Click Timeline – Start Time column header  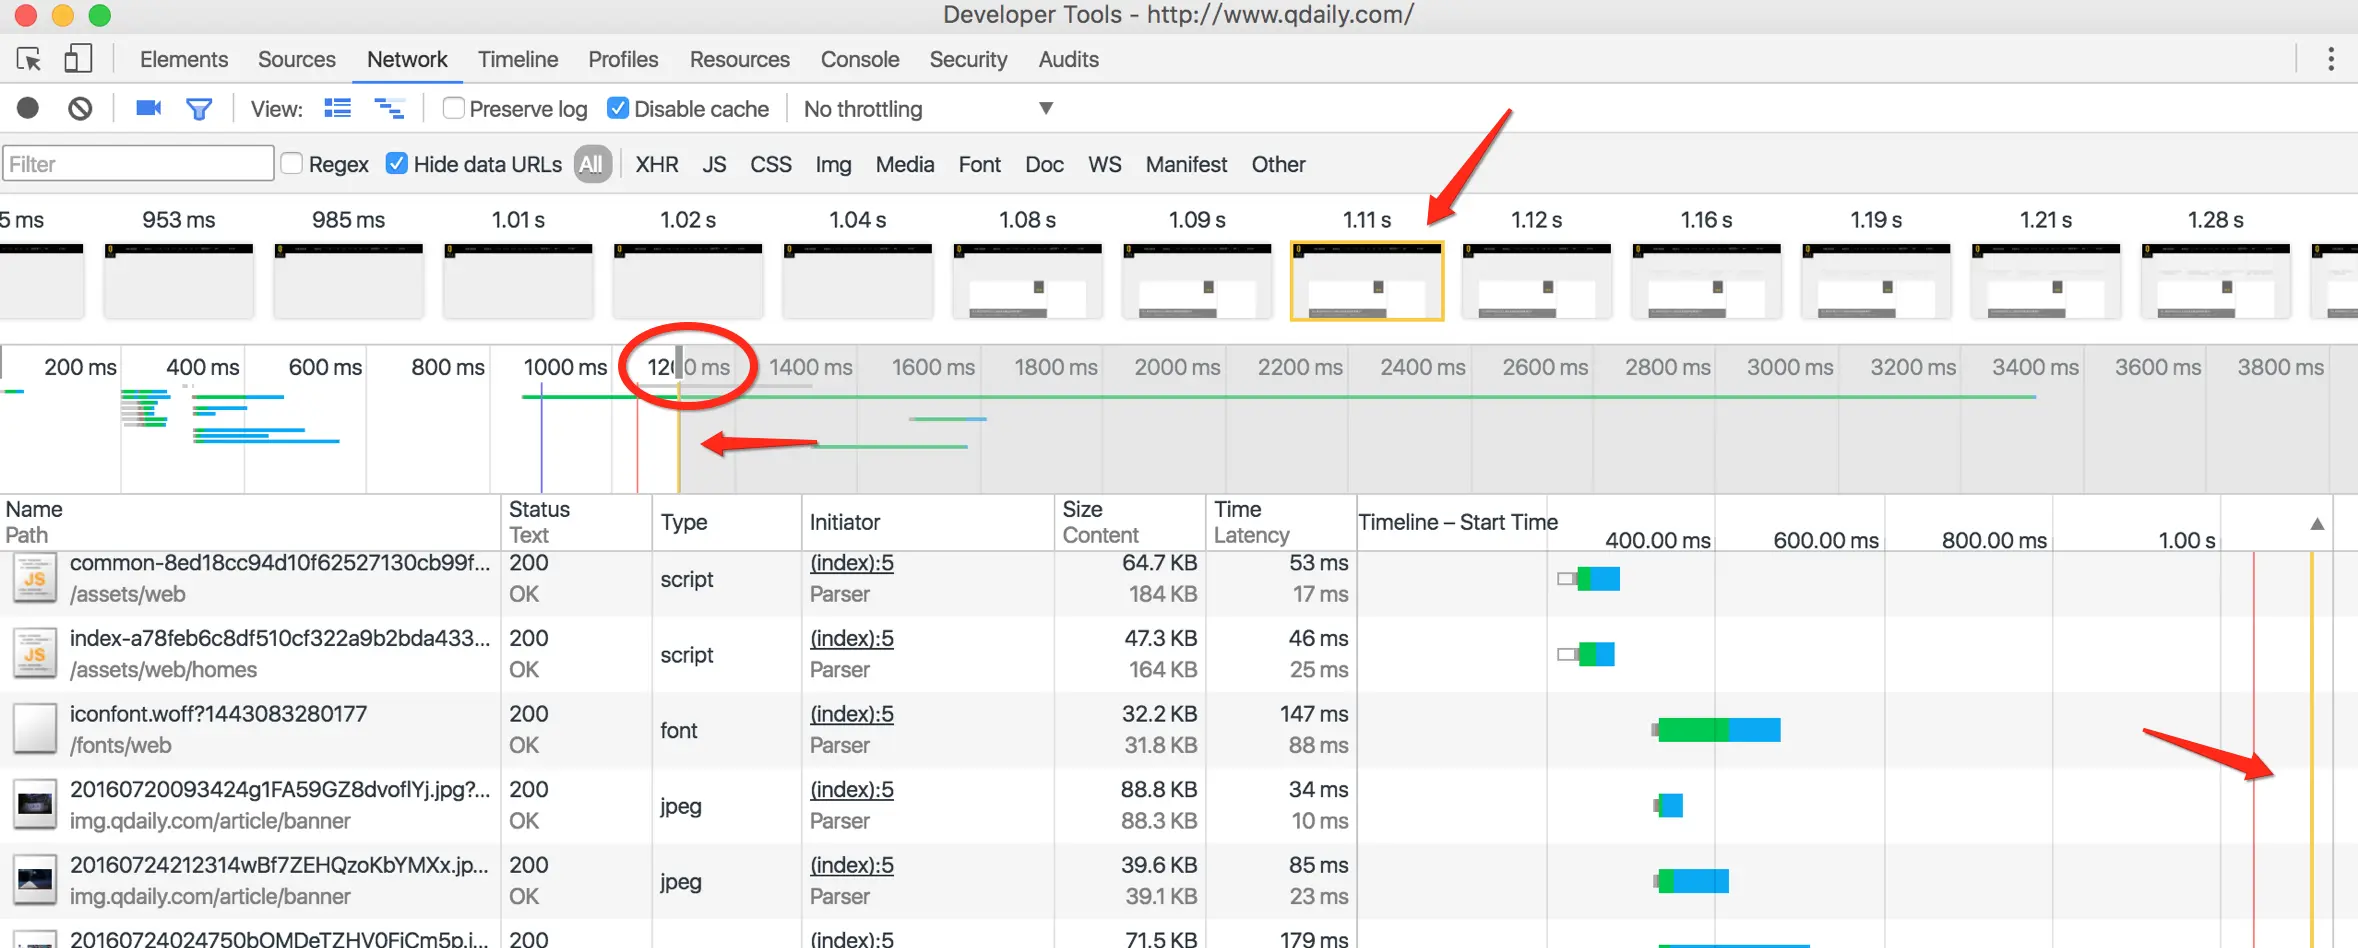(x=1458, y=522)
